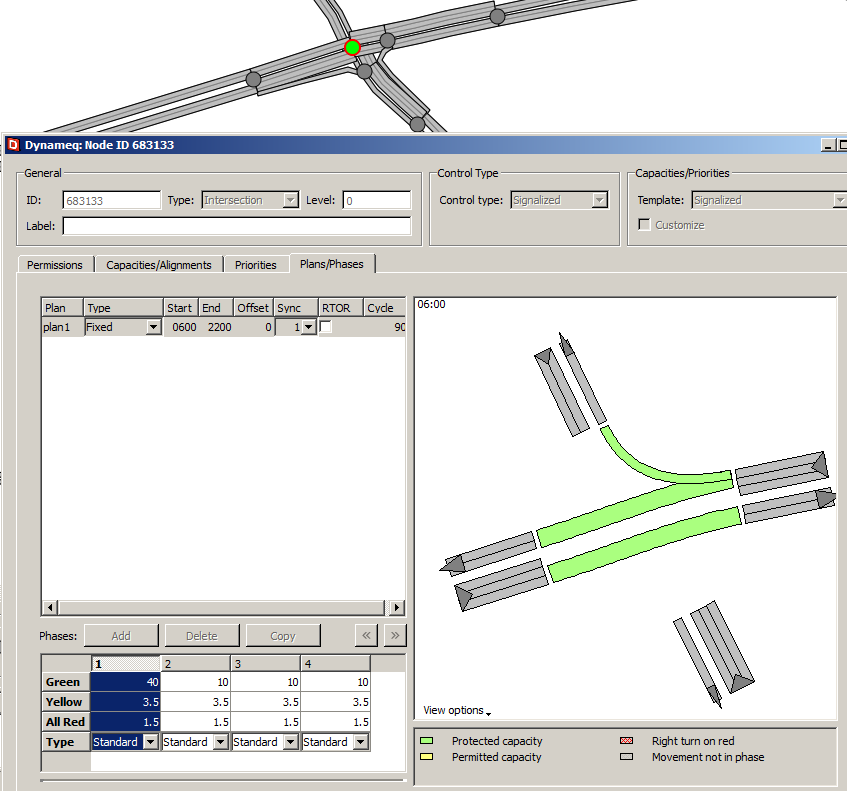The image size is (847, 791).
Task: Click the All Red row header
Action: click(66, 722)
